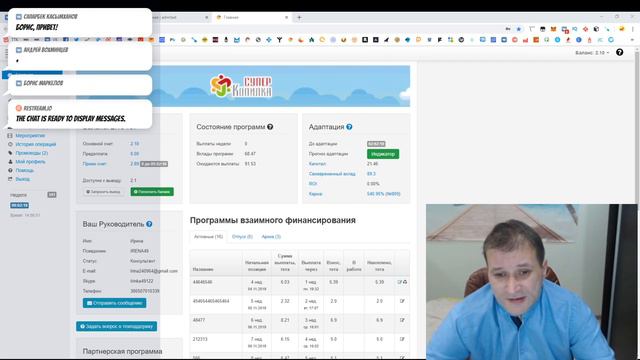Click Отправить сообщение button
The image size is (640, 360).
coord(114,303)
